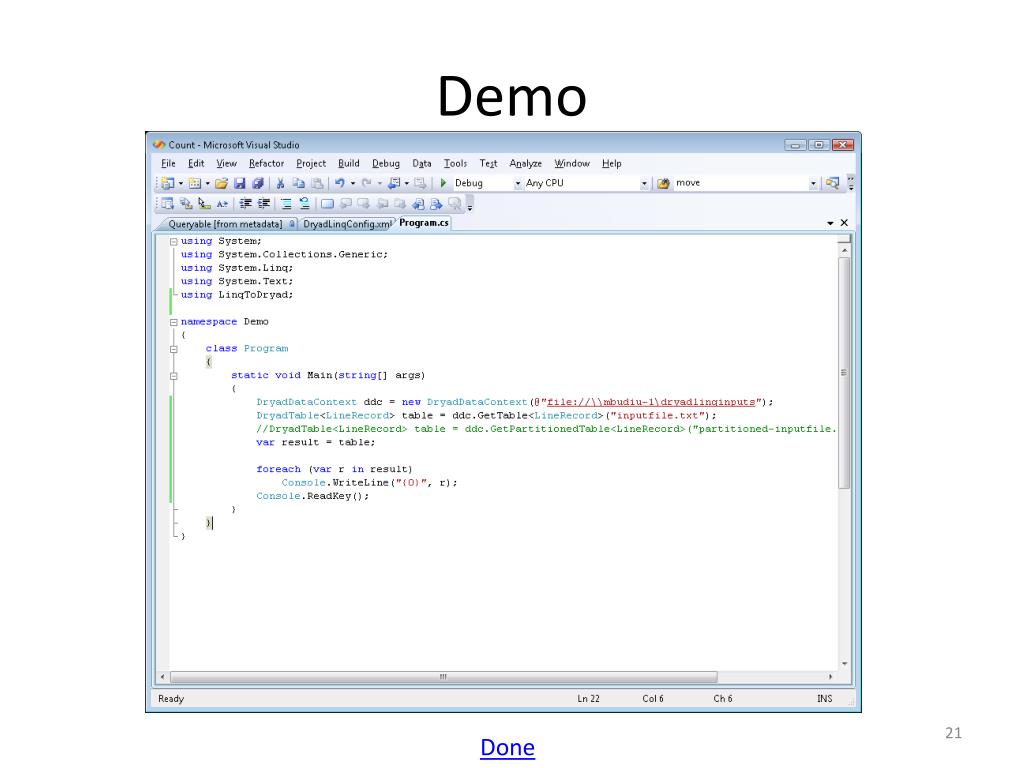Click in the move find input field

pyautogui.click(x=741, y=184)
